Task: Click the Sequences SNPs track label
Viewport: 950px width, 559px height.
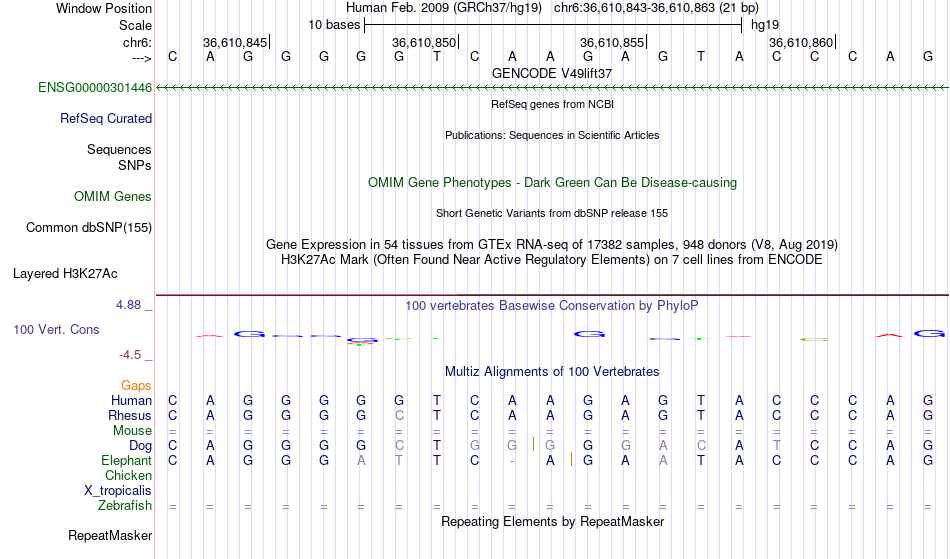Action: point(119,157)
